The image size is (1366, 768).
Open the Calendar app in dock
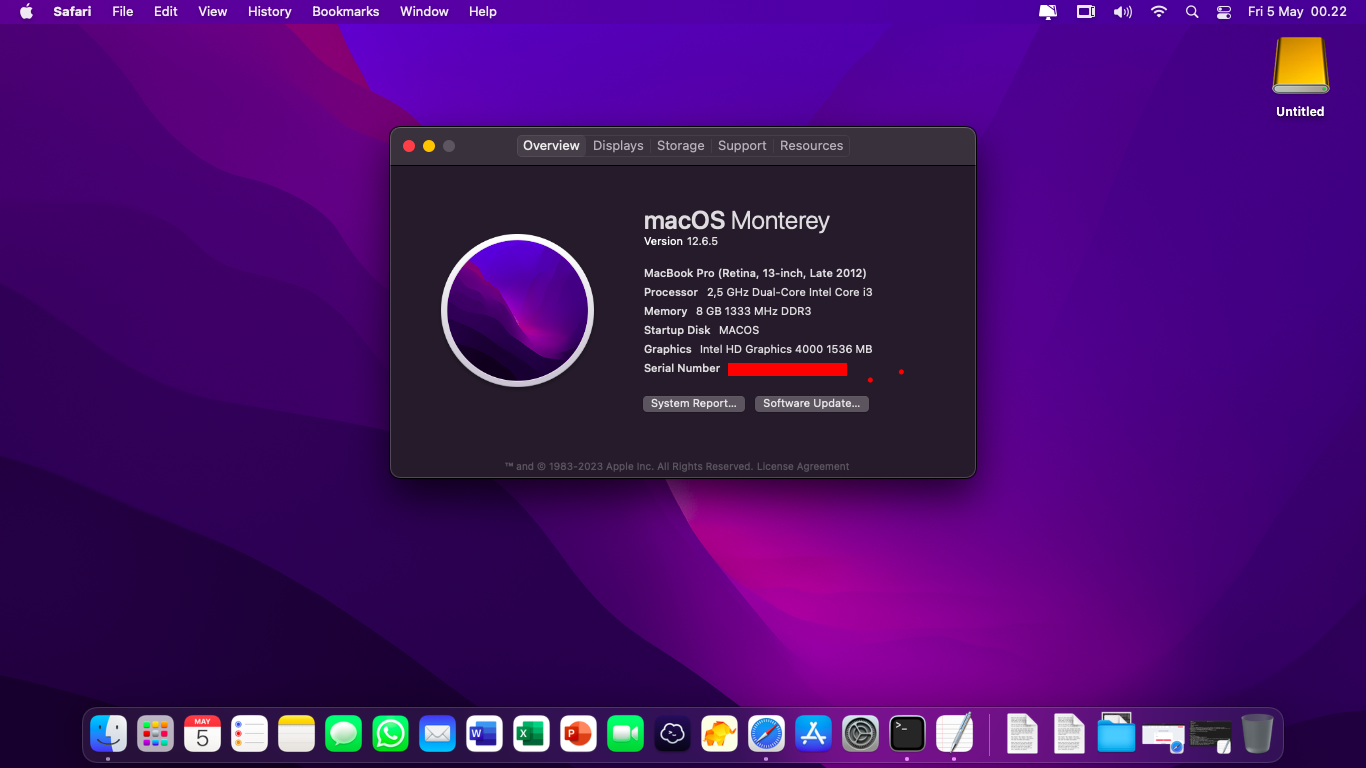[202, 734]
